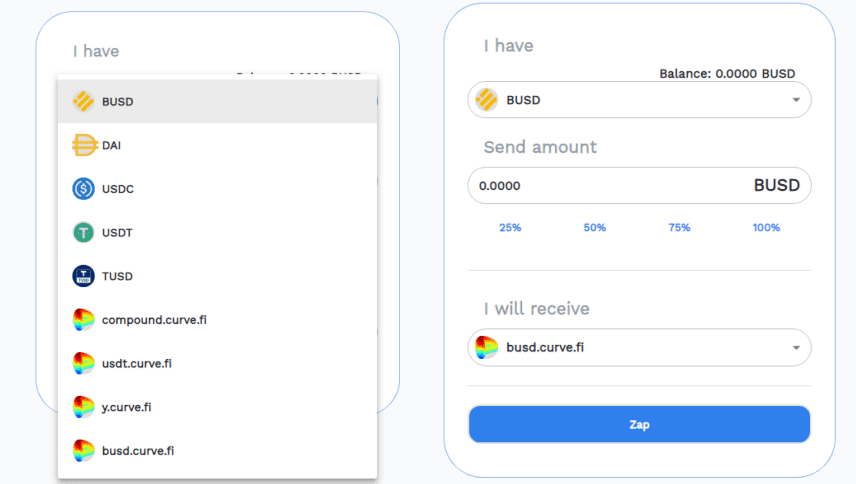Click the USDT Tether icon

(84, 233)
